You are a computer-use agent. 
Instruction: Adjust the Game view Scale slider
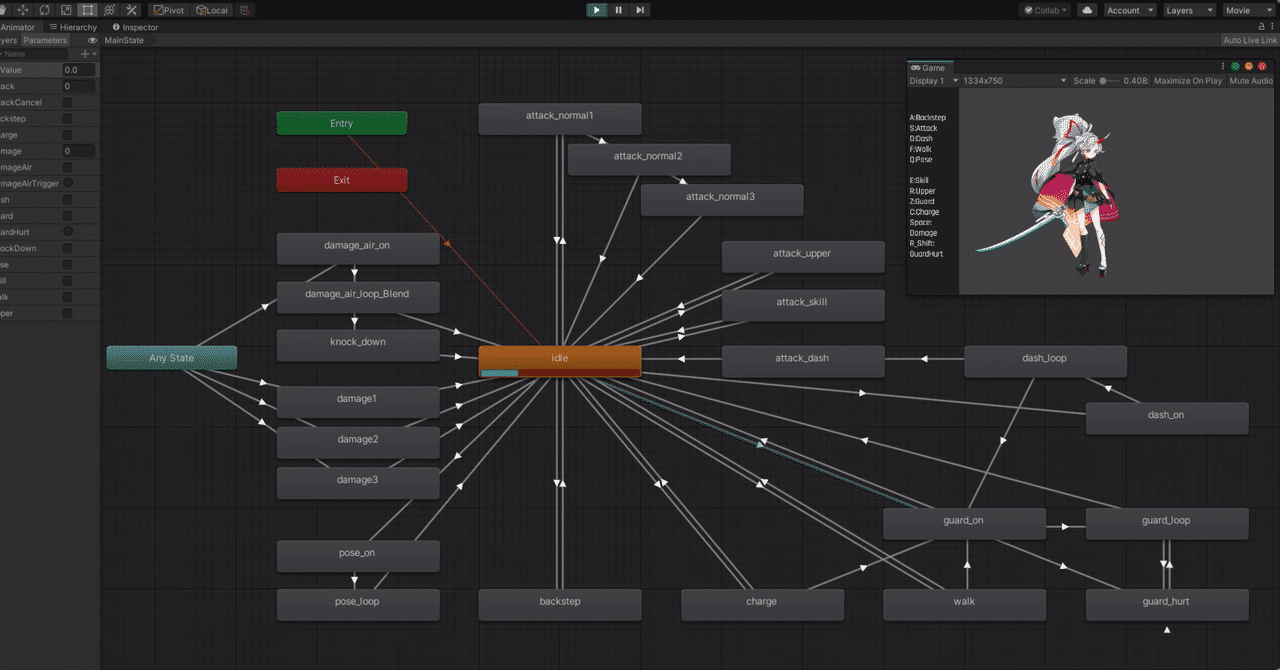(x=1110, y=81)
